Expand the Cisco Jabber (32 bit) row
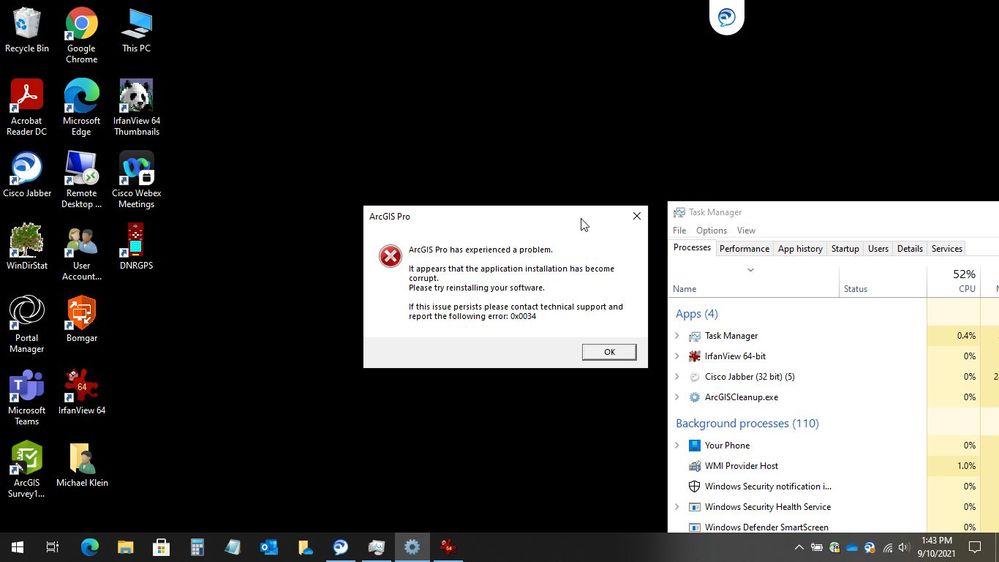Screen dimensions: 999x562 677,377
